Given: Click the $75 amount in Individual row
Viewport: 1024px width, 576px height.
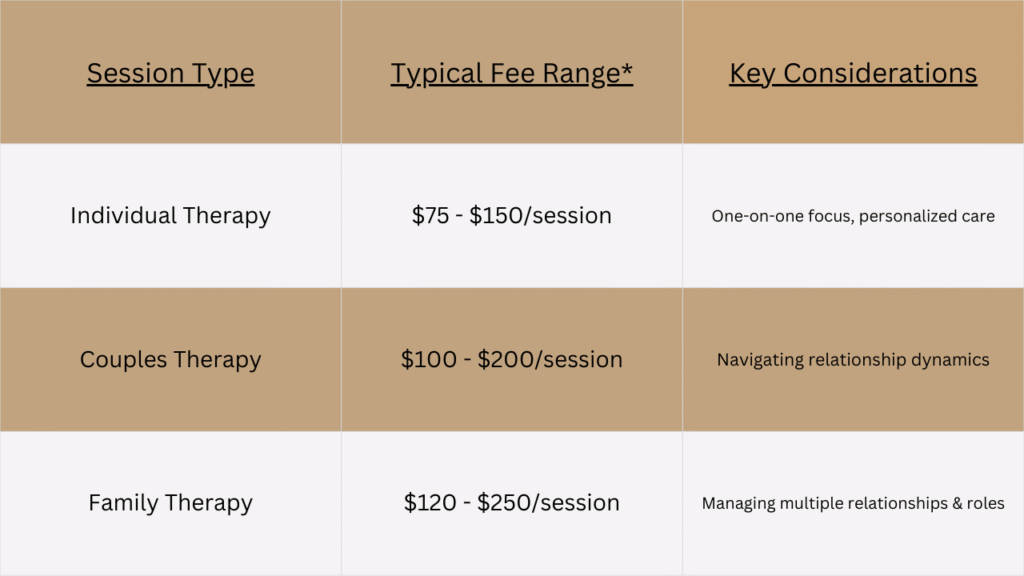Looking at the screenshot, I should click(x=430, y=216).
